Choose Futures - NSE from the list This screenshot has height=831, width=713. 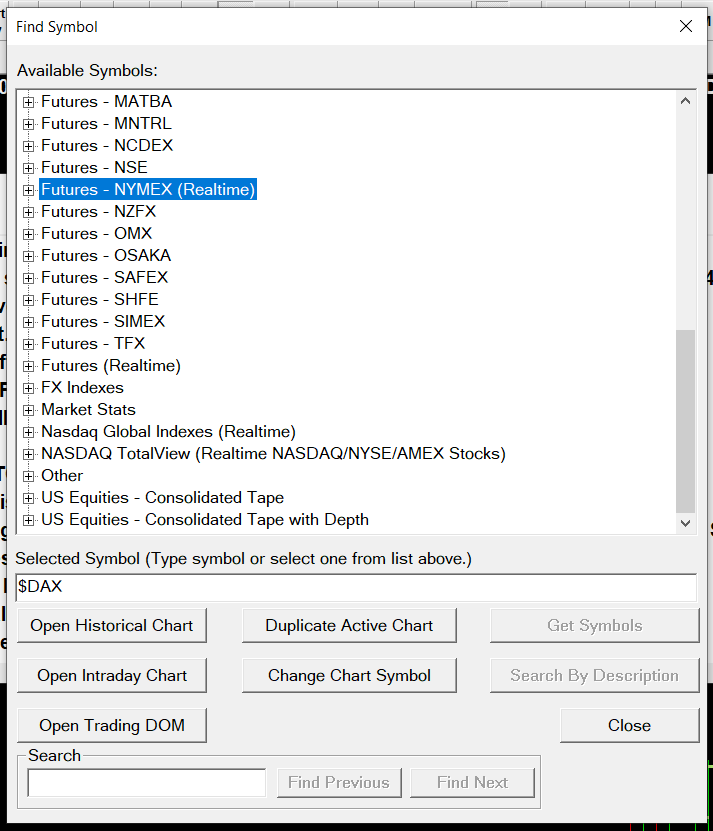(94, 167)
